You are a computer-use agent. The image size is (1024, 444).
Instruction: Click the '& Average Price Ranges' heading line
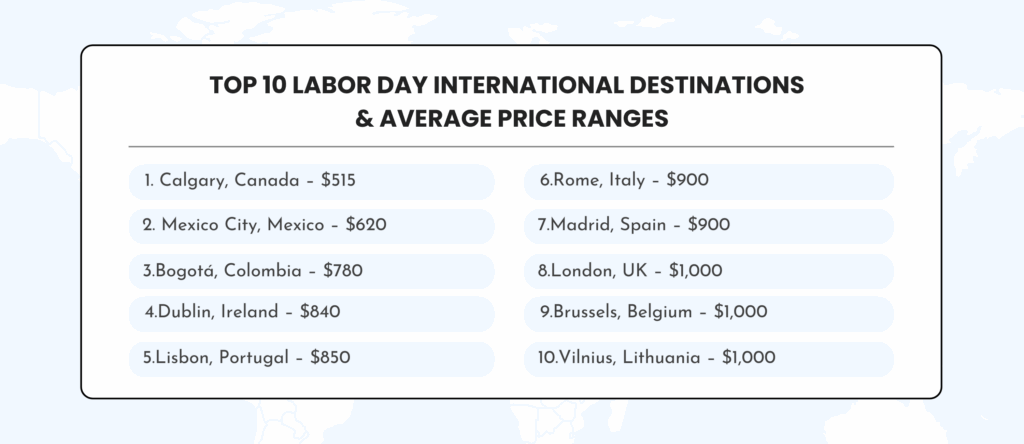click(x=511, y=119)
